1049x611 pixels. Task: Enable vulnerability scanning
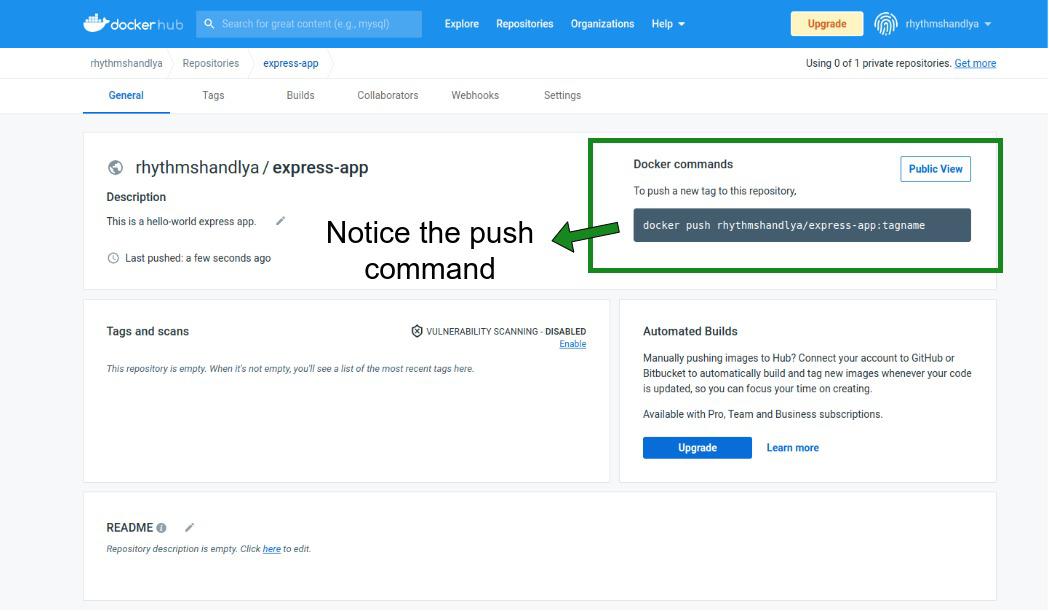pyautogui.click(x=572, y=344)
